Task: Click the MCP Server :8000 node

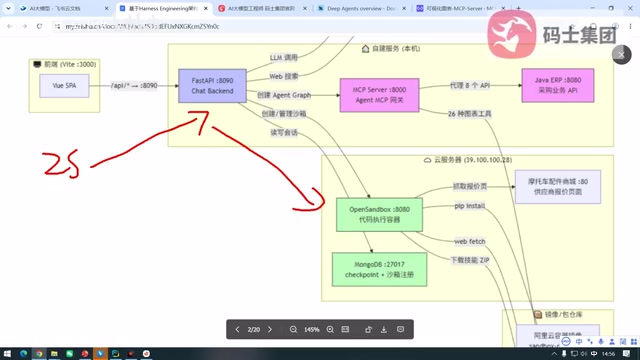Action: click(x=379, y=95)
